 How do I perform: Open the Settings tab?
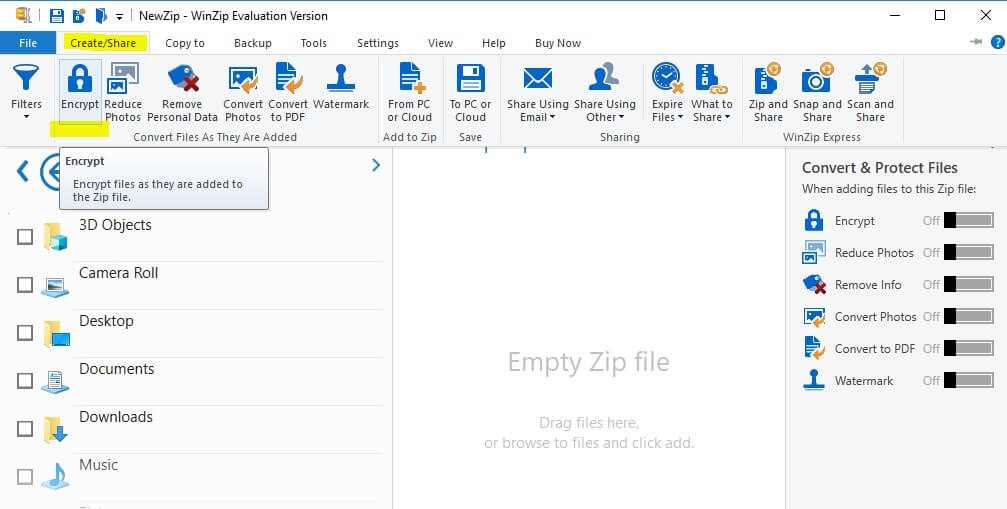click(378, 43)
